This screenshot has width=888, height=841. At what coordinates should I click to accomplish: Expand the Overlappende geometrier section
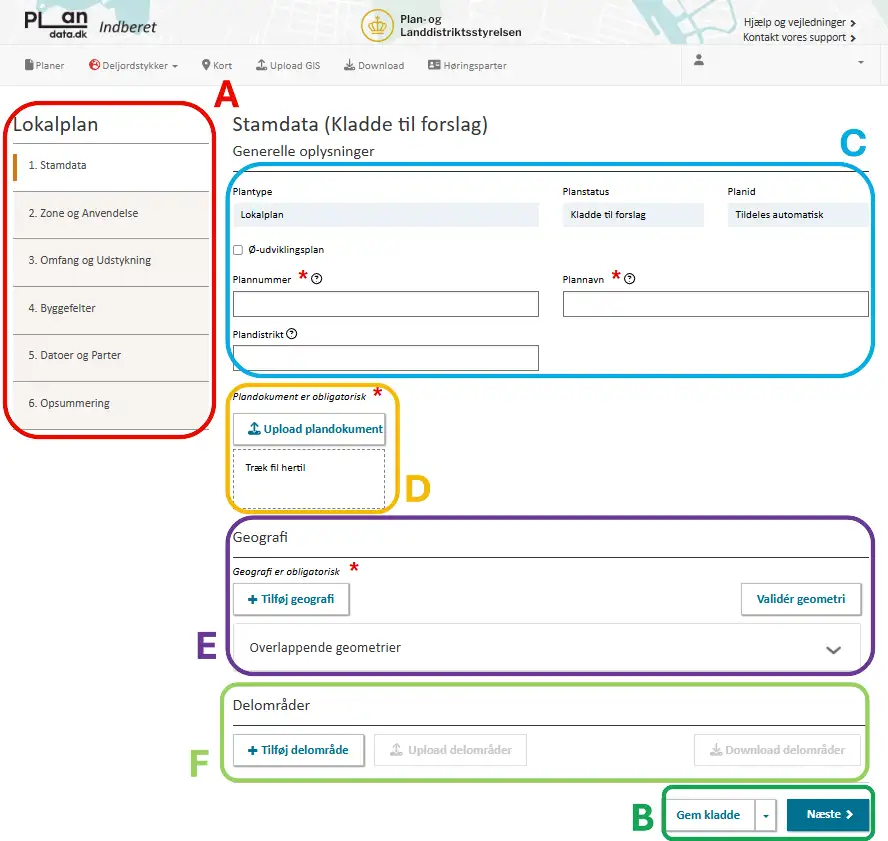pos(833,649)
